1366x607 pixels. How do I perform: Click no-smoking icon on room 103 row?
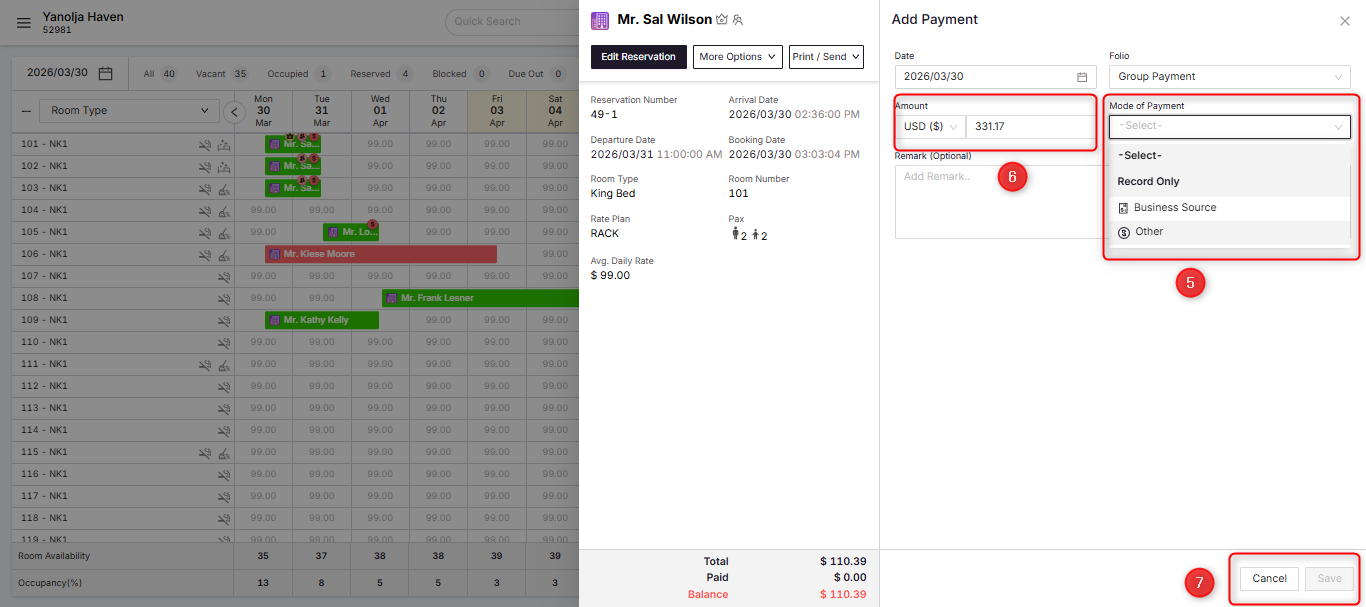point(205,188)
